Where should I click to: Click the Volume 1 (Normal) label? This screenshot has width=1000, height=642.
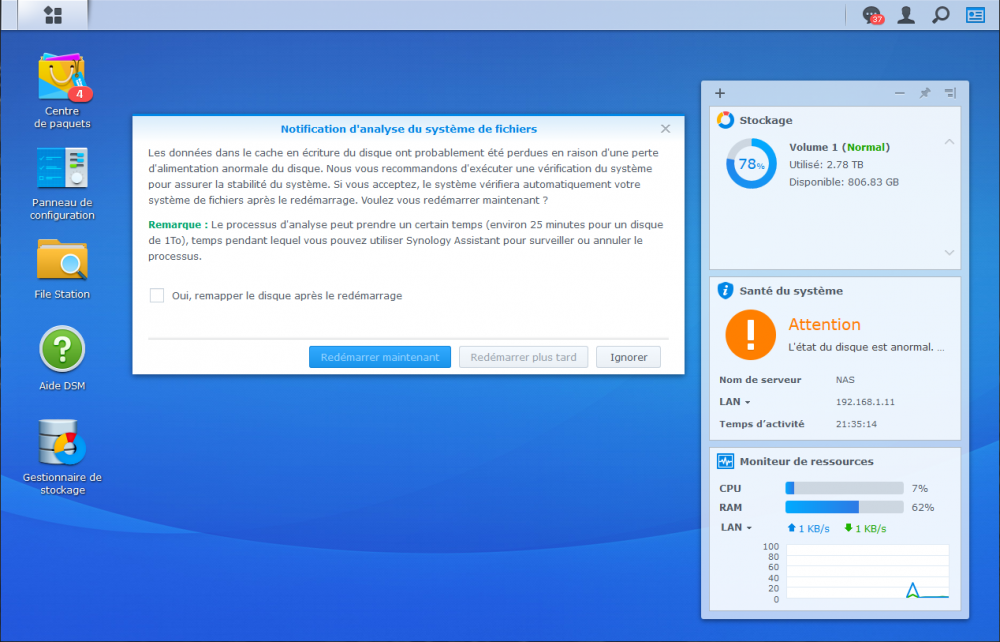click(x=839, y=147)
